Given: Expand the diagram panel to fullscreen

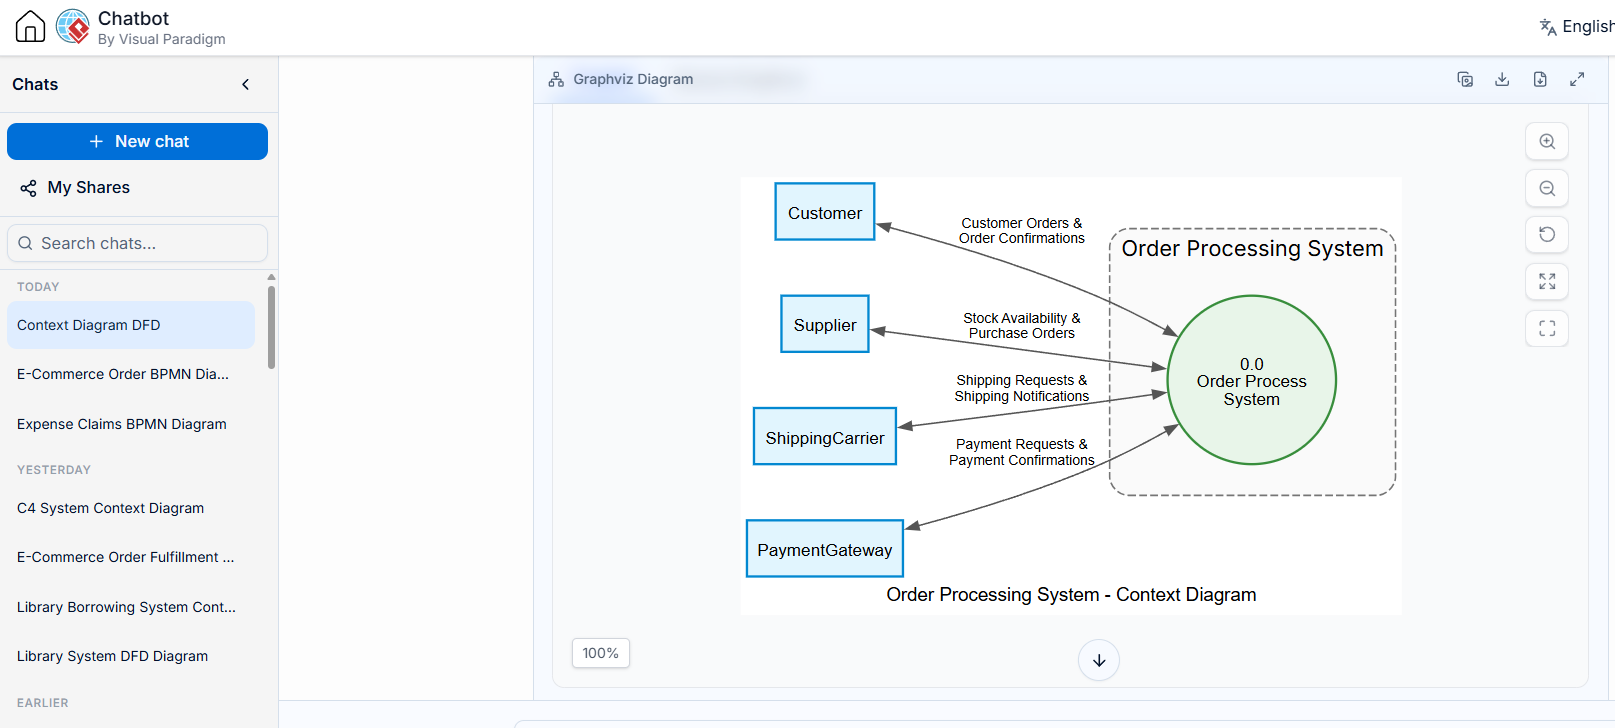Looking at the screenshot, I should click(x=1577, y=79).
